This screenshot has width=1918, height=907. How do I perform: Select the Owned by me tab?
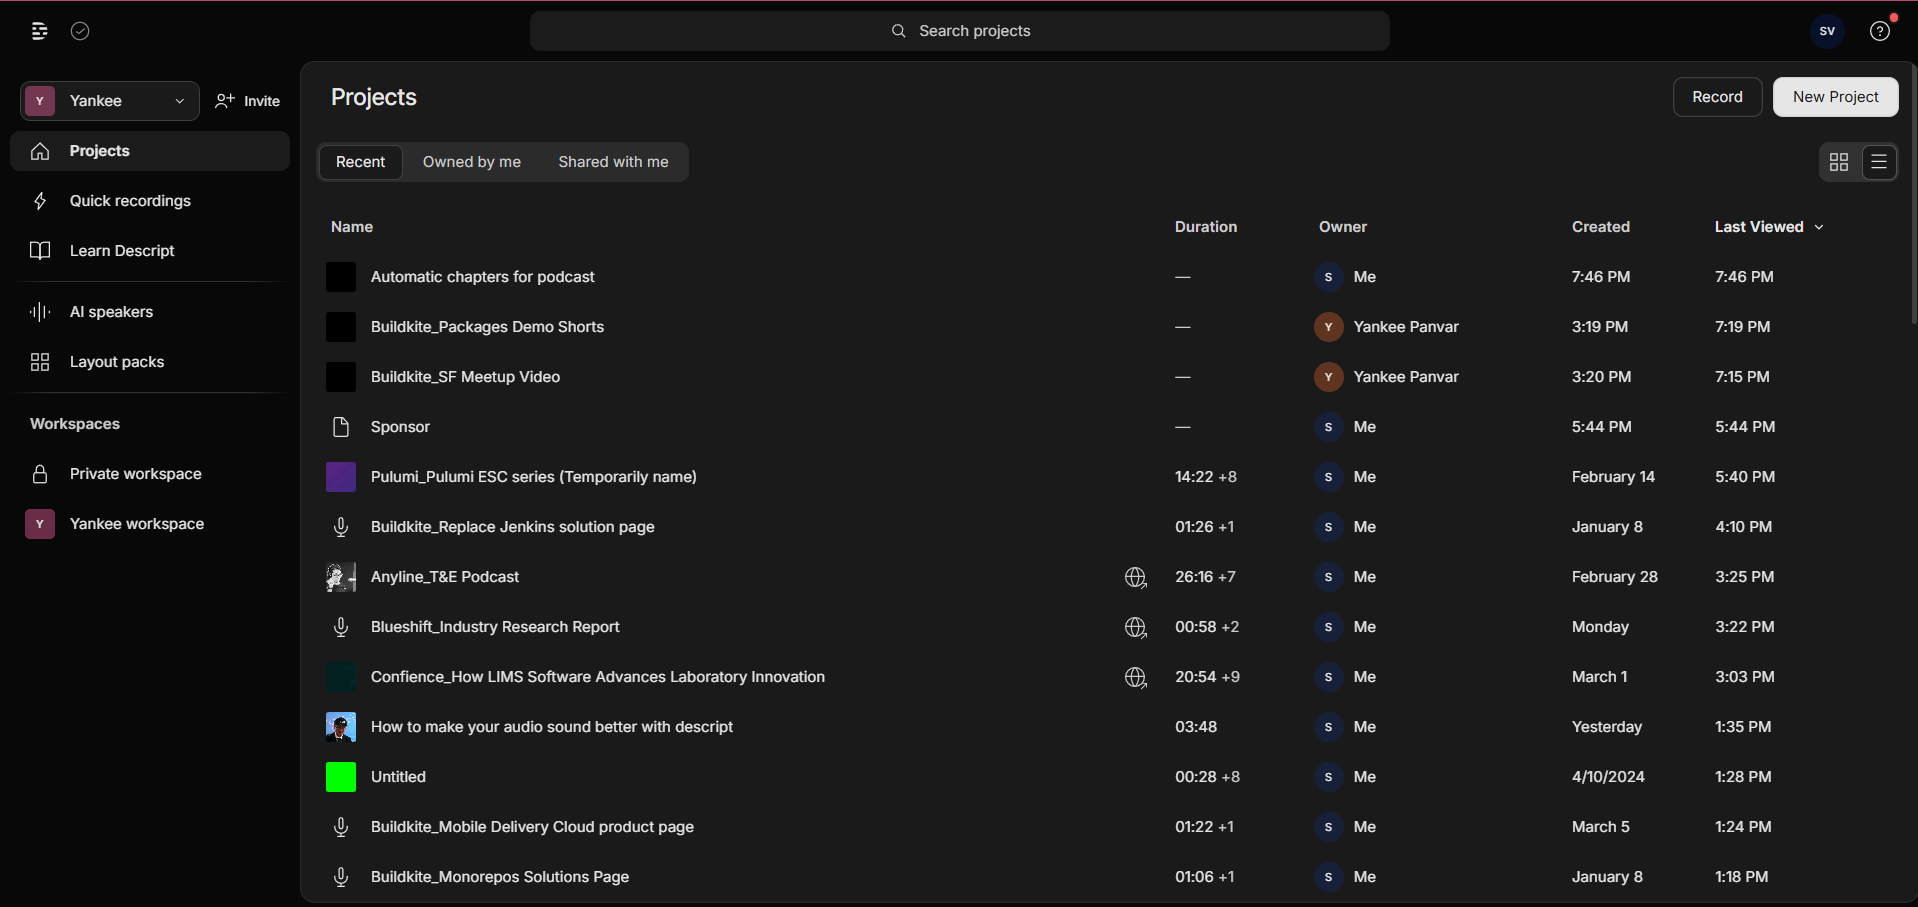(x=471, y=162)
